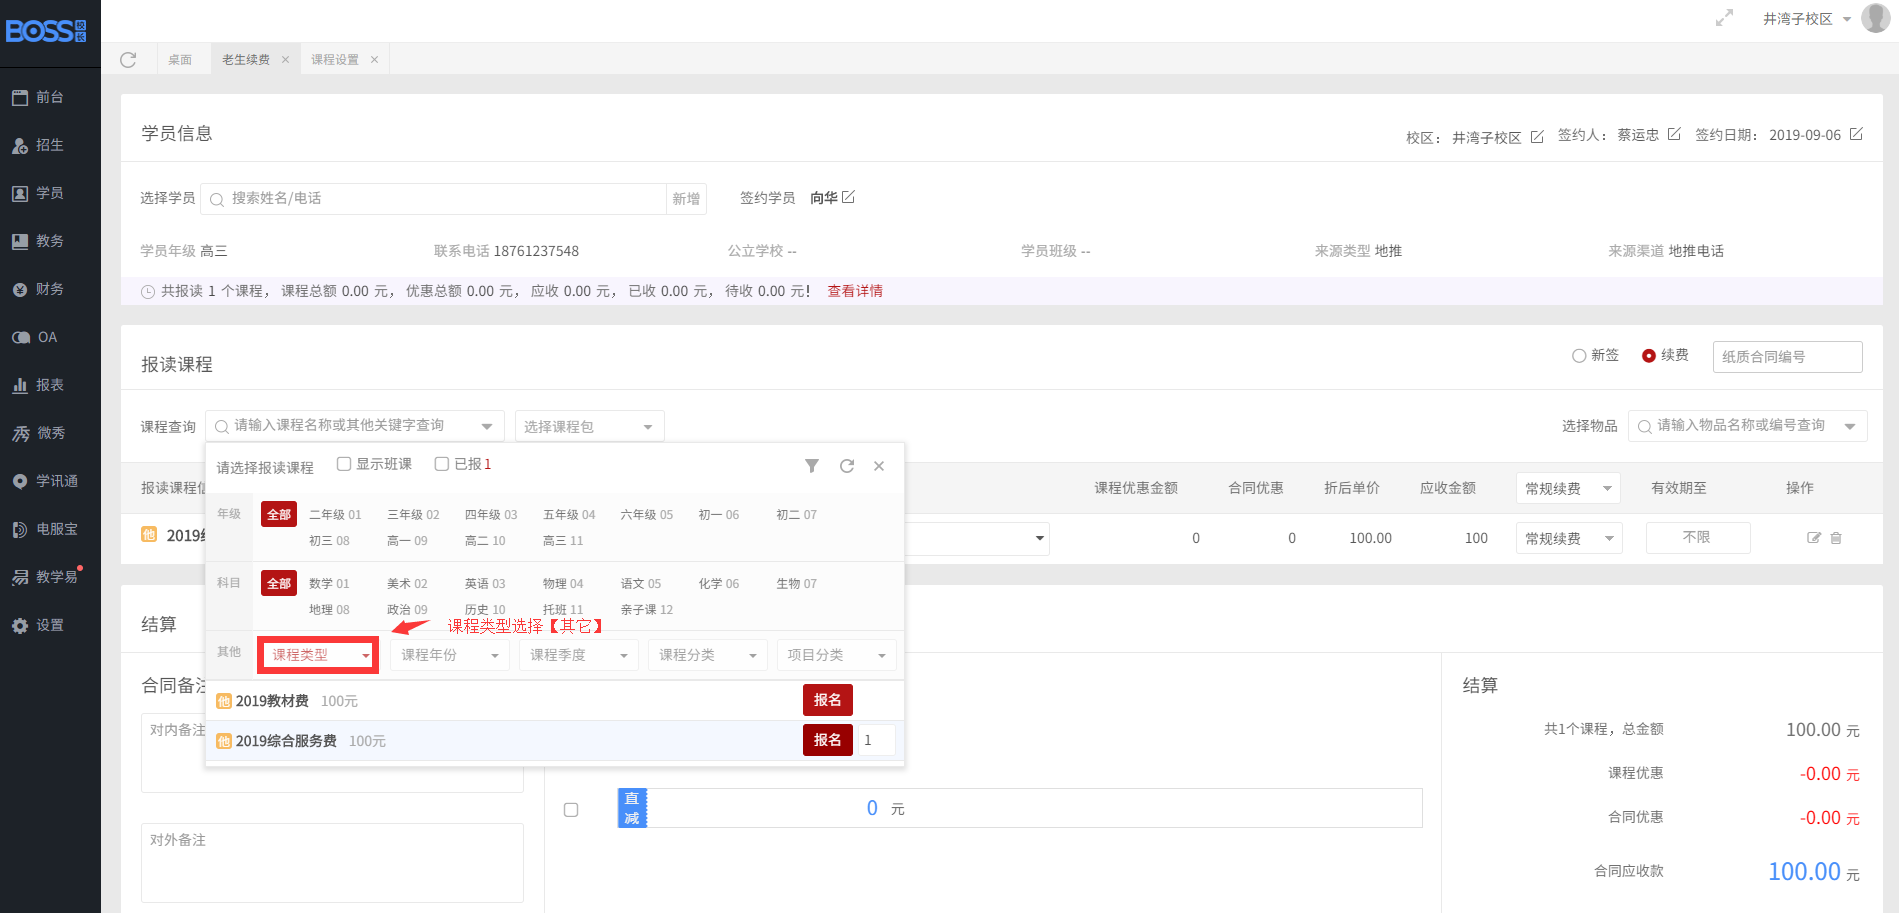Filter by subject 数学 01
Screen dimensions: 1899x913
[329, 584]
